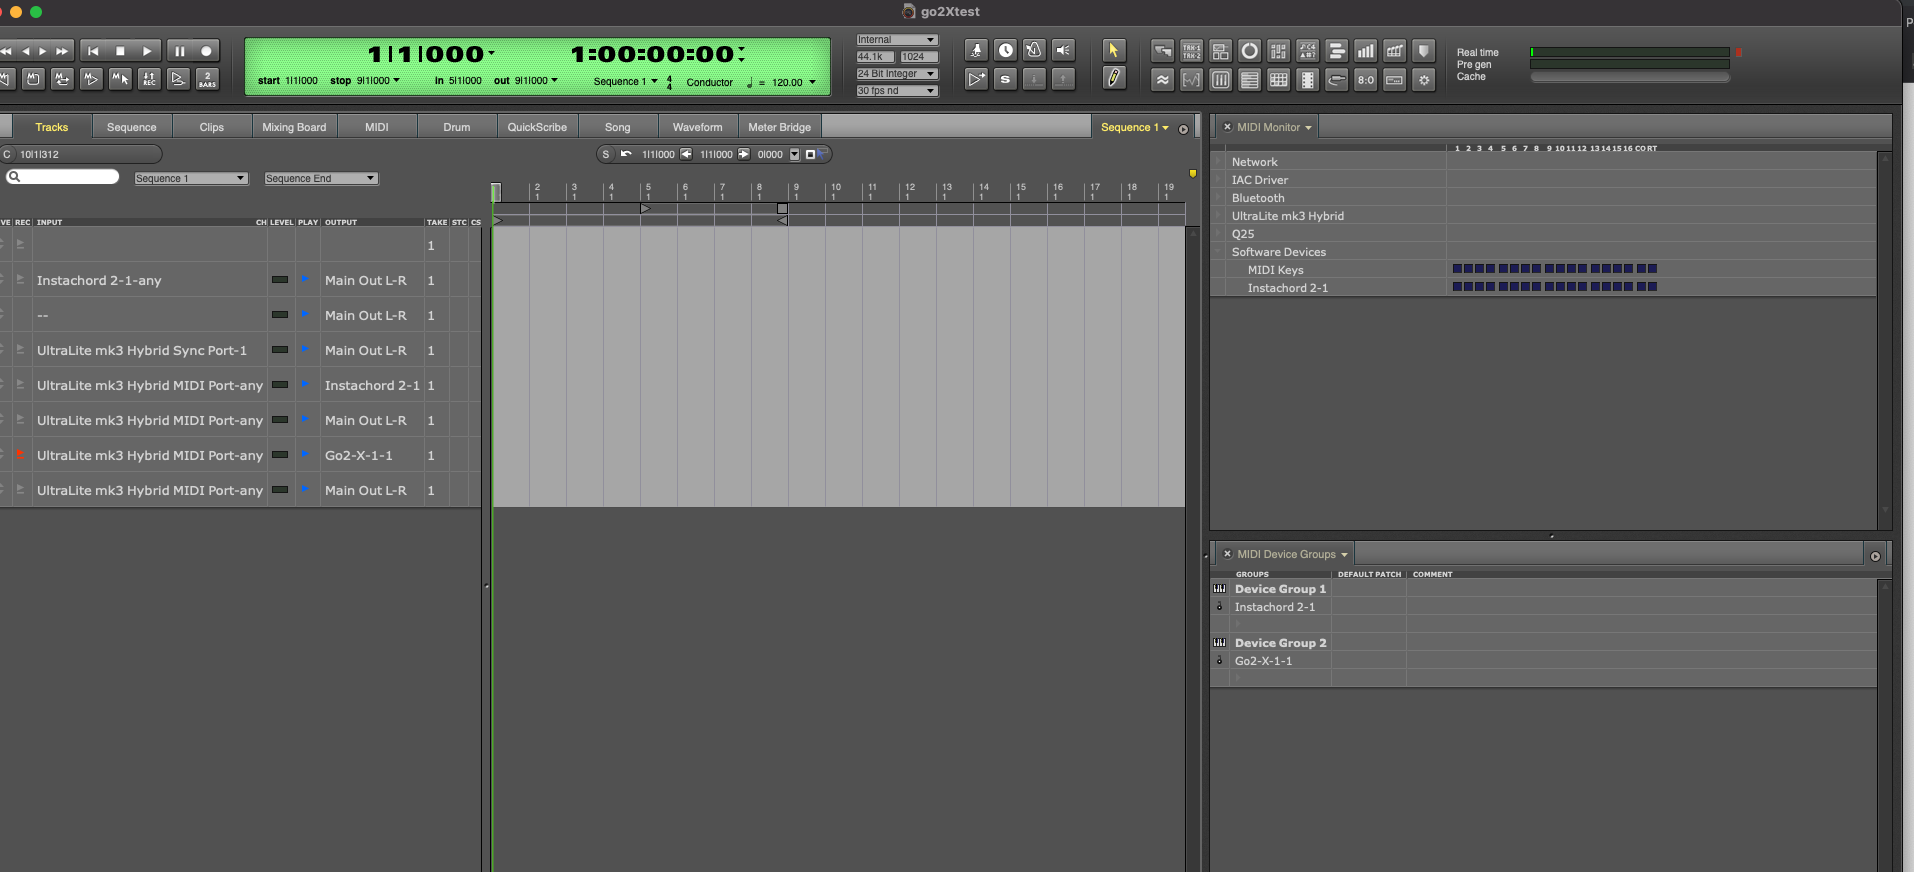The image size is (1914, 872).
Task: Toggle the metronome click icon
Action: [x=976, y=50]
